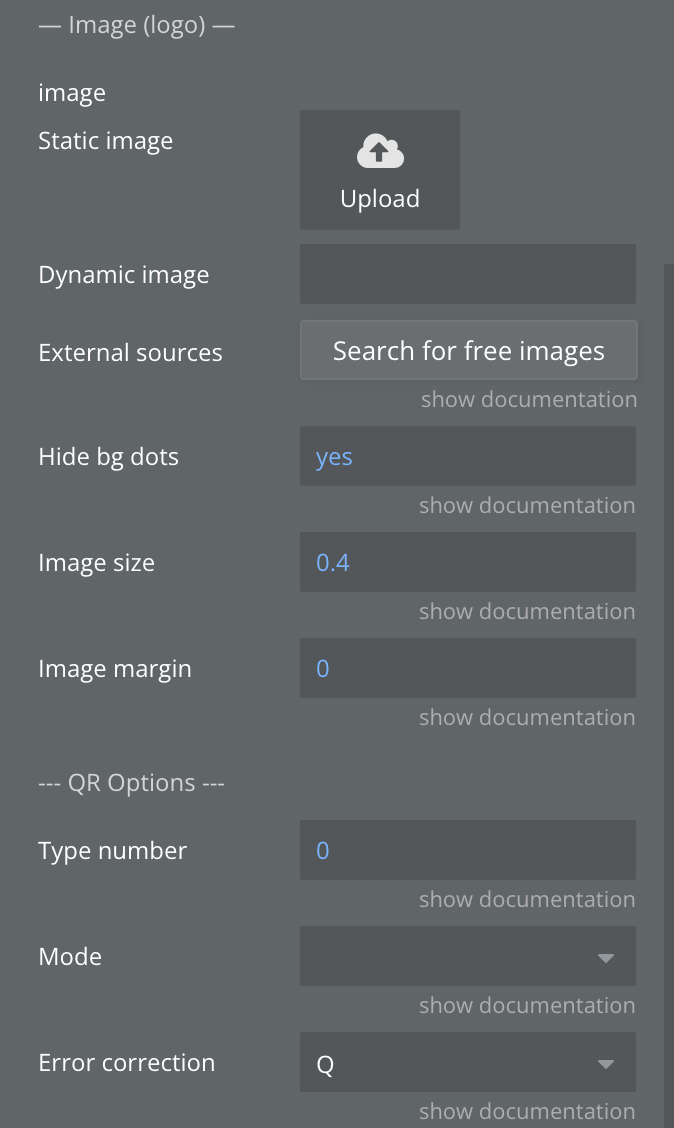
Task: Click the Image margin field
Action: (x=467, y=668)
